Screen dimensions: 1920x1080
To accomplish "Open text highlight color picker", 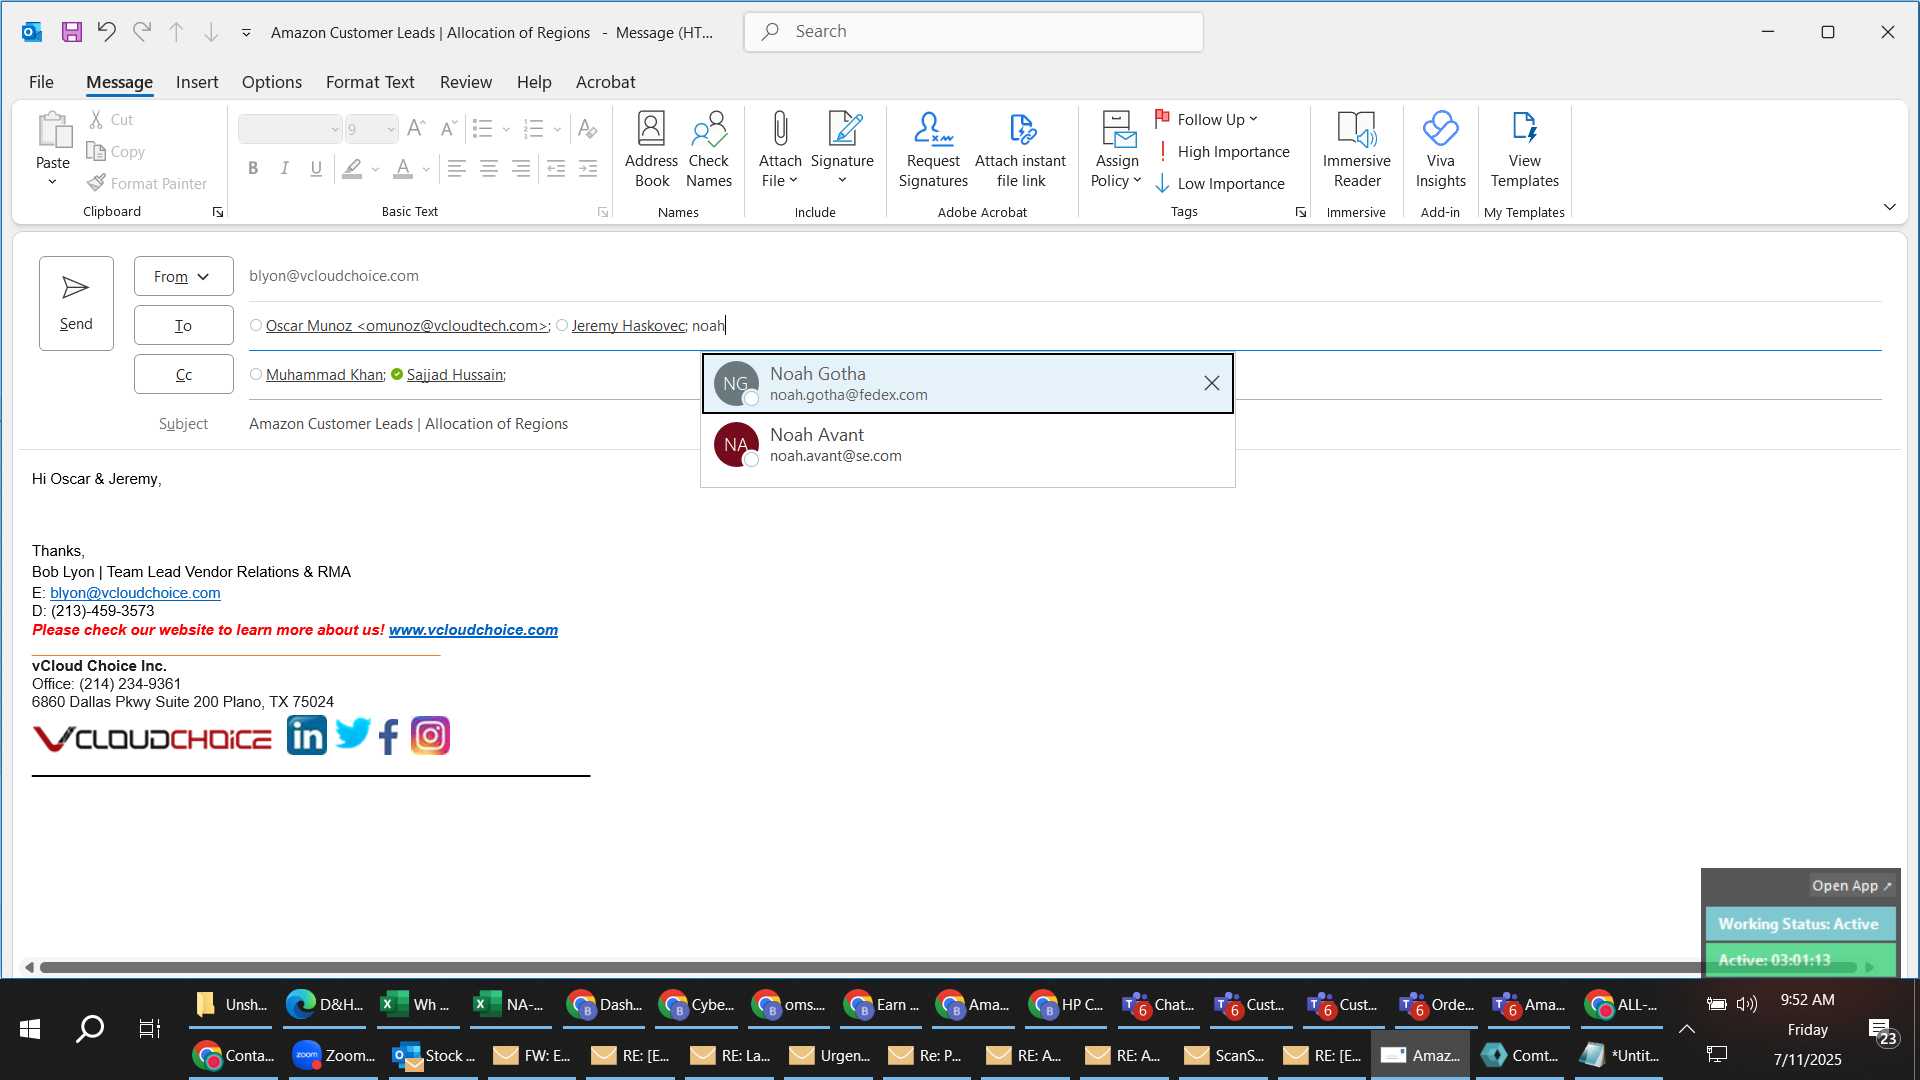I will pos(375,169).
